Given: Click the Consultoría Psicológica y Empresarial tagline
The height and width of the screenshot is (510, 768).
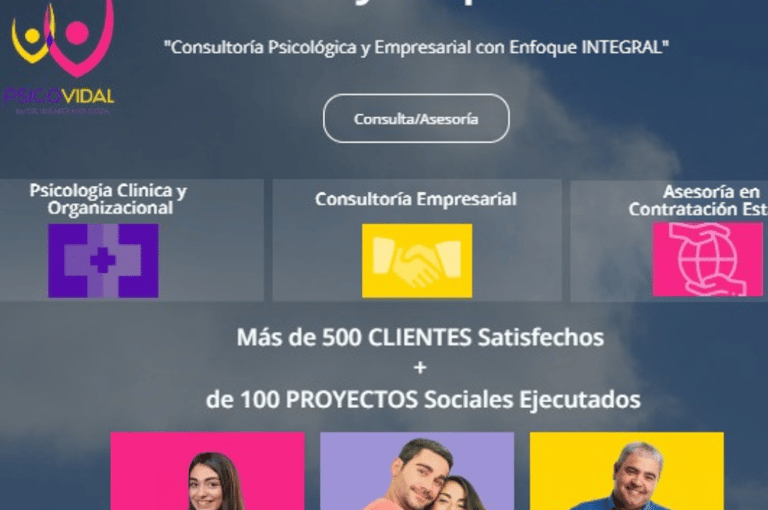Looking at the screenshot, I should tap(416, 48).
